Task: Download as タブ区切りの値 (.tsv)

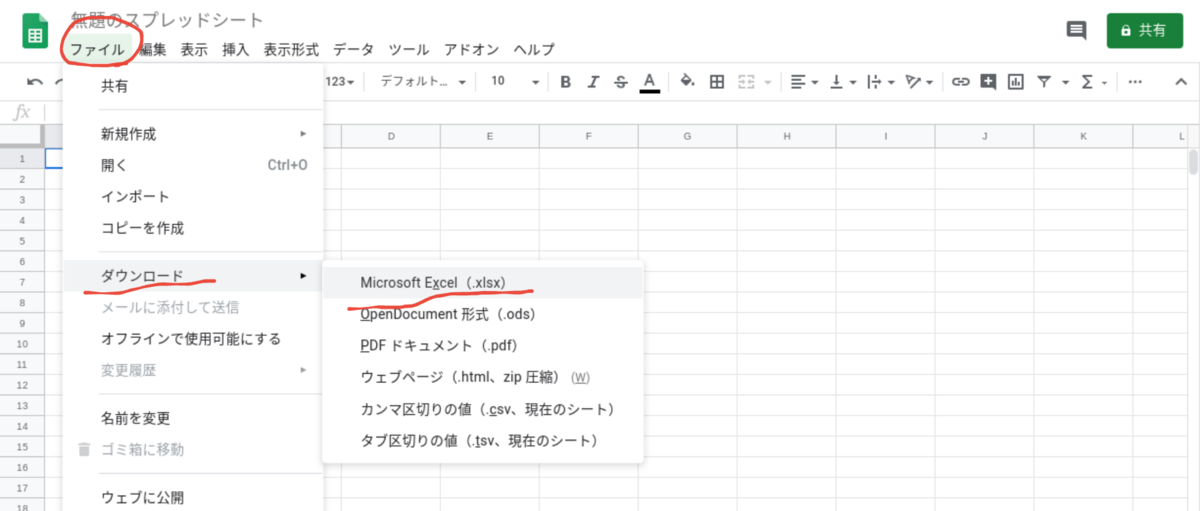Action: click(x=483, y=440)
